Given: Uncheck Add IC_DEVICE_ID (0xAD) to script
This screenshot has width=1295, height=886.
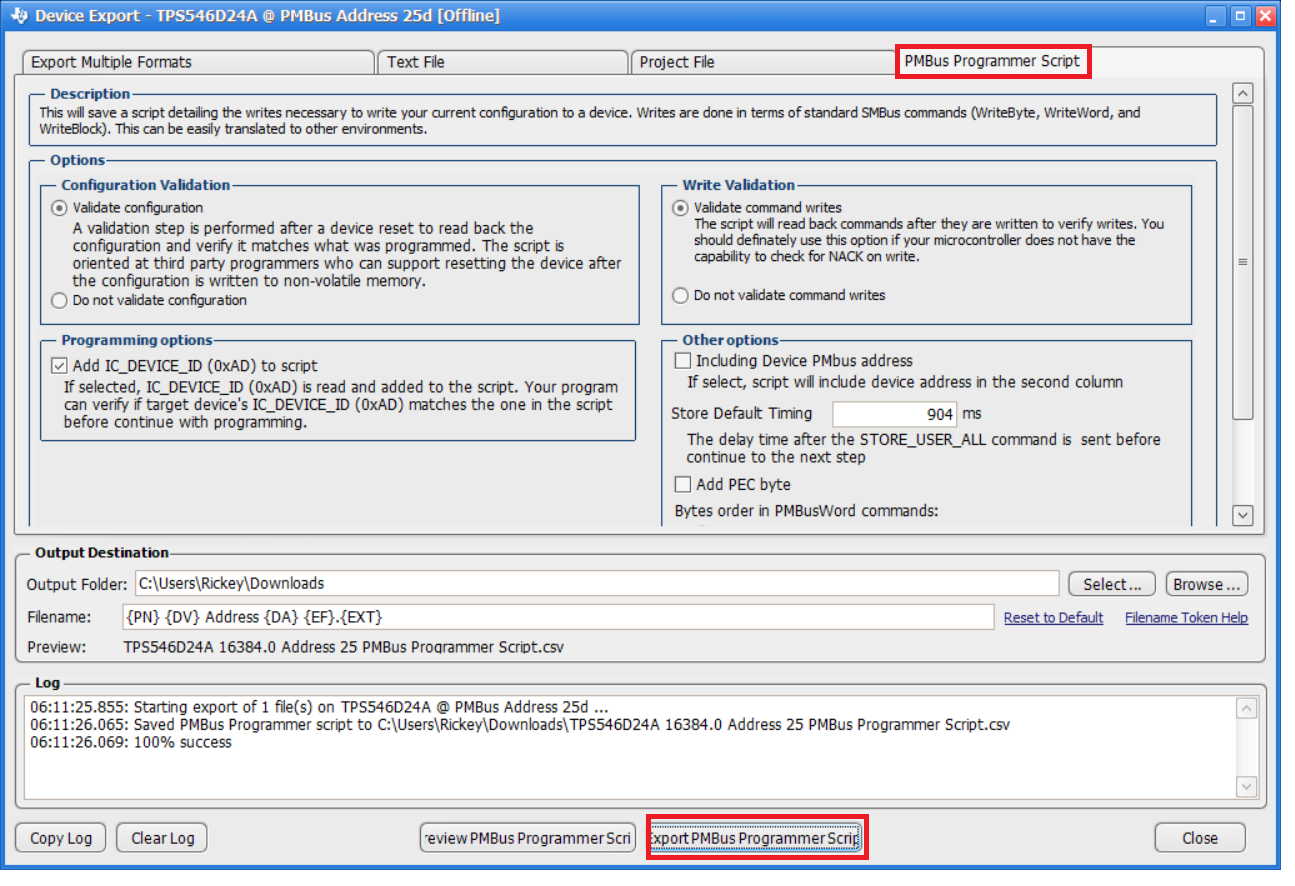Looking at the screenshot, I should coord(59,366).
